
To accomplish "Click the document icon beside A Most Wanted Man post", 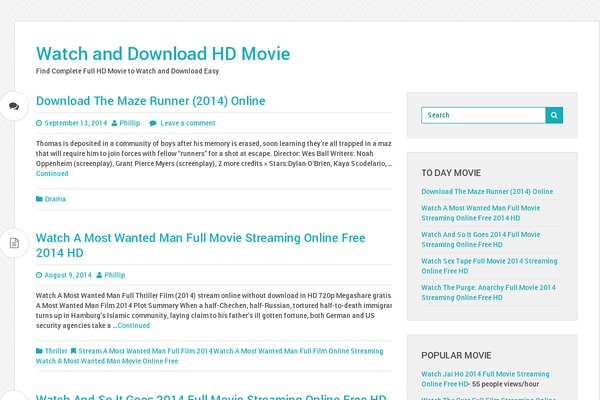I will tap(14, 243).
